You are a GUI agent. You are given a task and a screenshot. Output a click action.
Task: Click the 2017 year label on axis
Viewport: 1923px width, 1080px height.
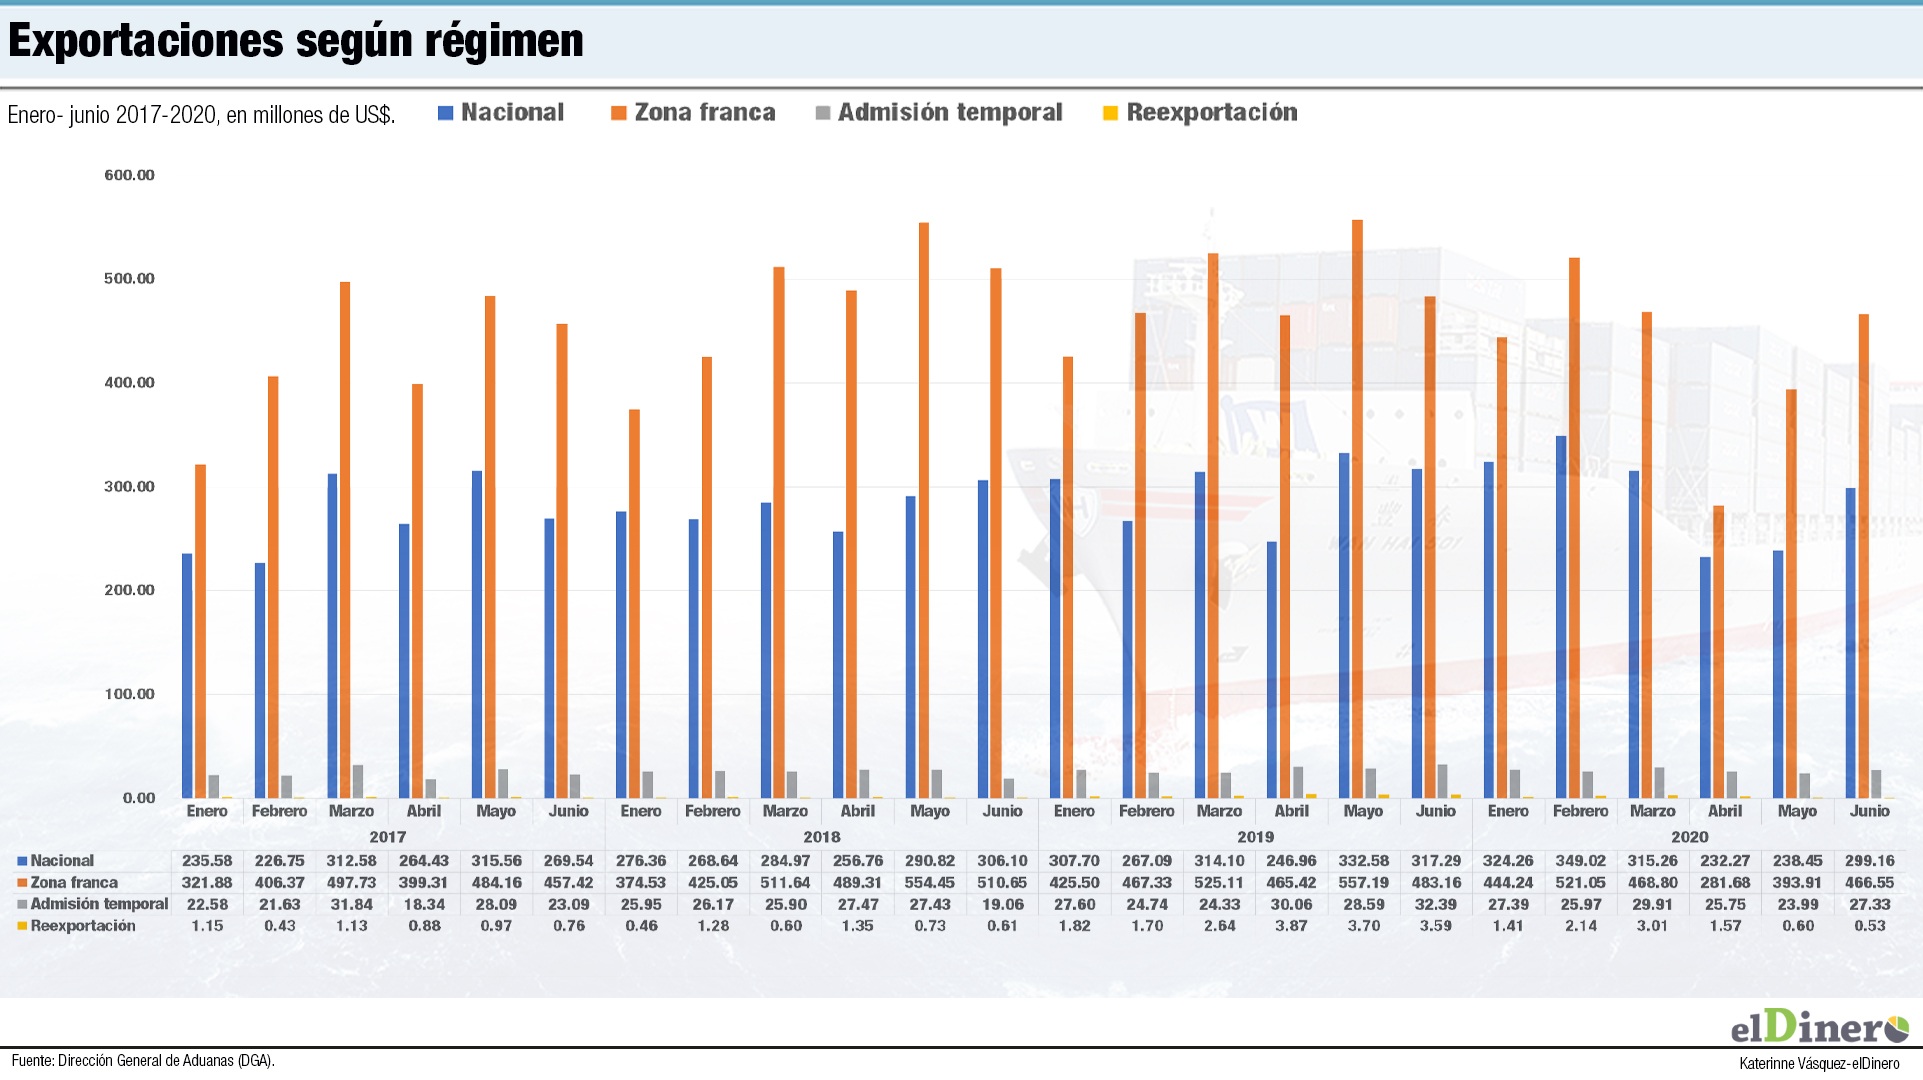388,837
